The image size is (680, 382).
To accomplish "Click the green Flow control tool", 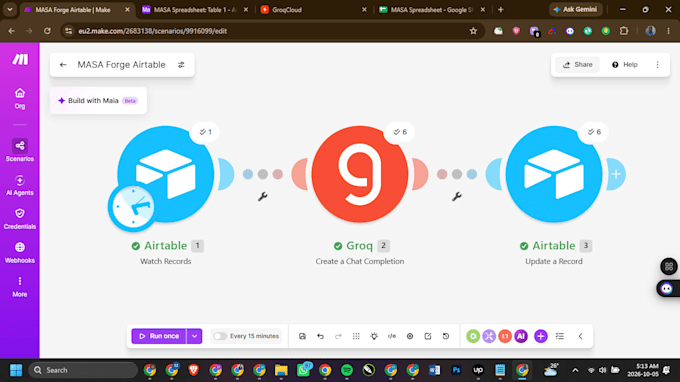I will 473,336.
